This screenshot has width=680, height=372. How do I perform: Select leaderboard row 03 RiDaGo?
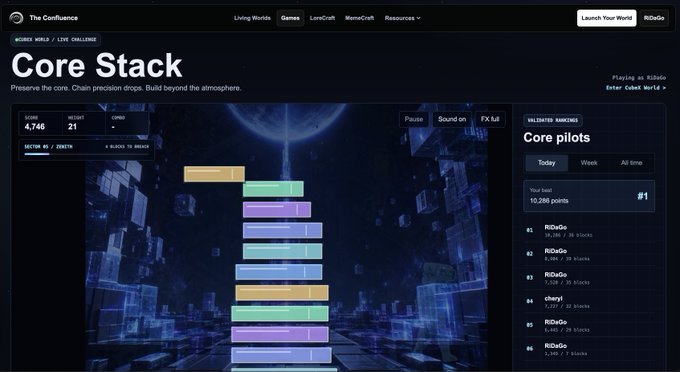(x=589, y=278)
